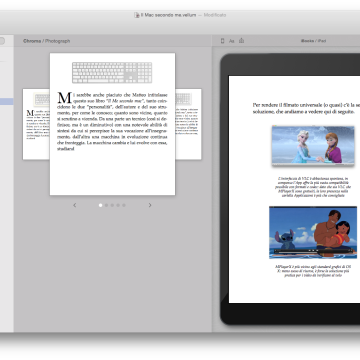Screen dimensions: 360x360
Task: Click the keyboard image on center style card
Action: click(x=112, y=72)
